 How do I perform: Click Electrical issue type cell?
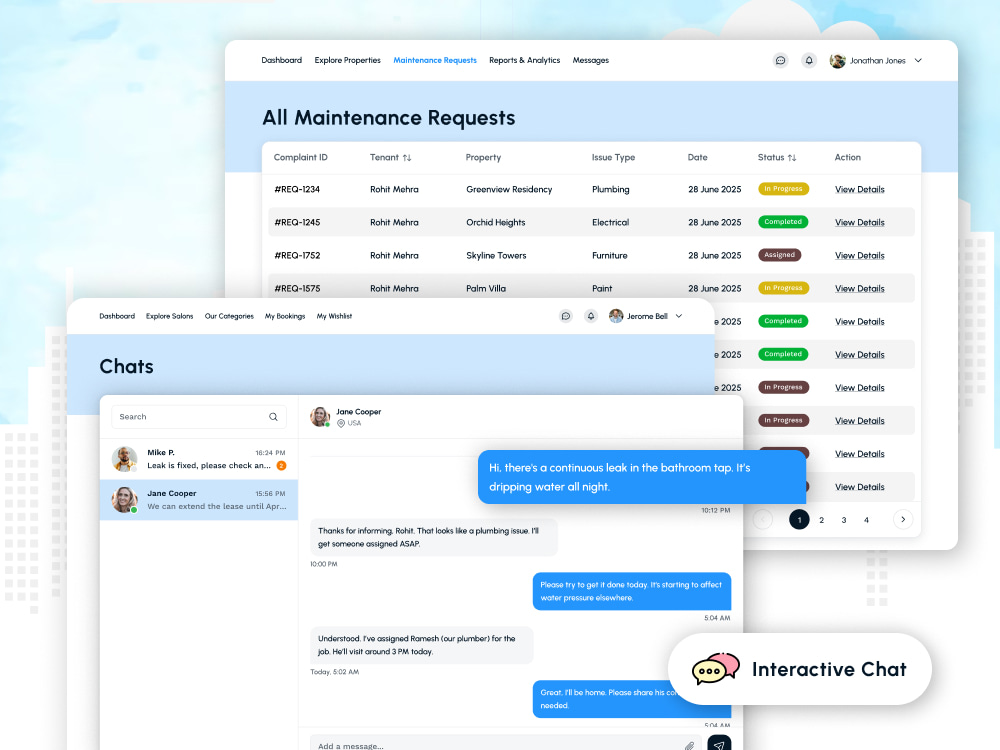610,223
